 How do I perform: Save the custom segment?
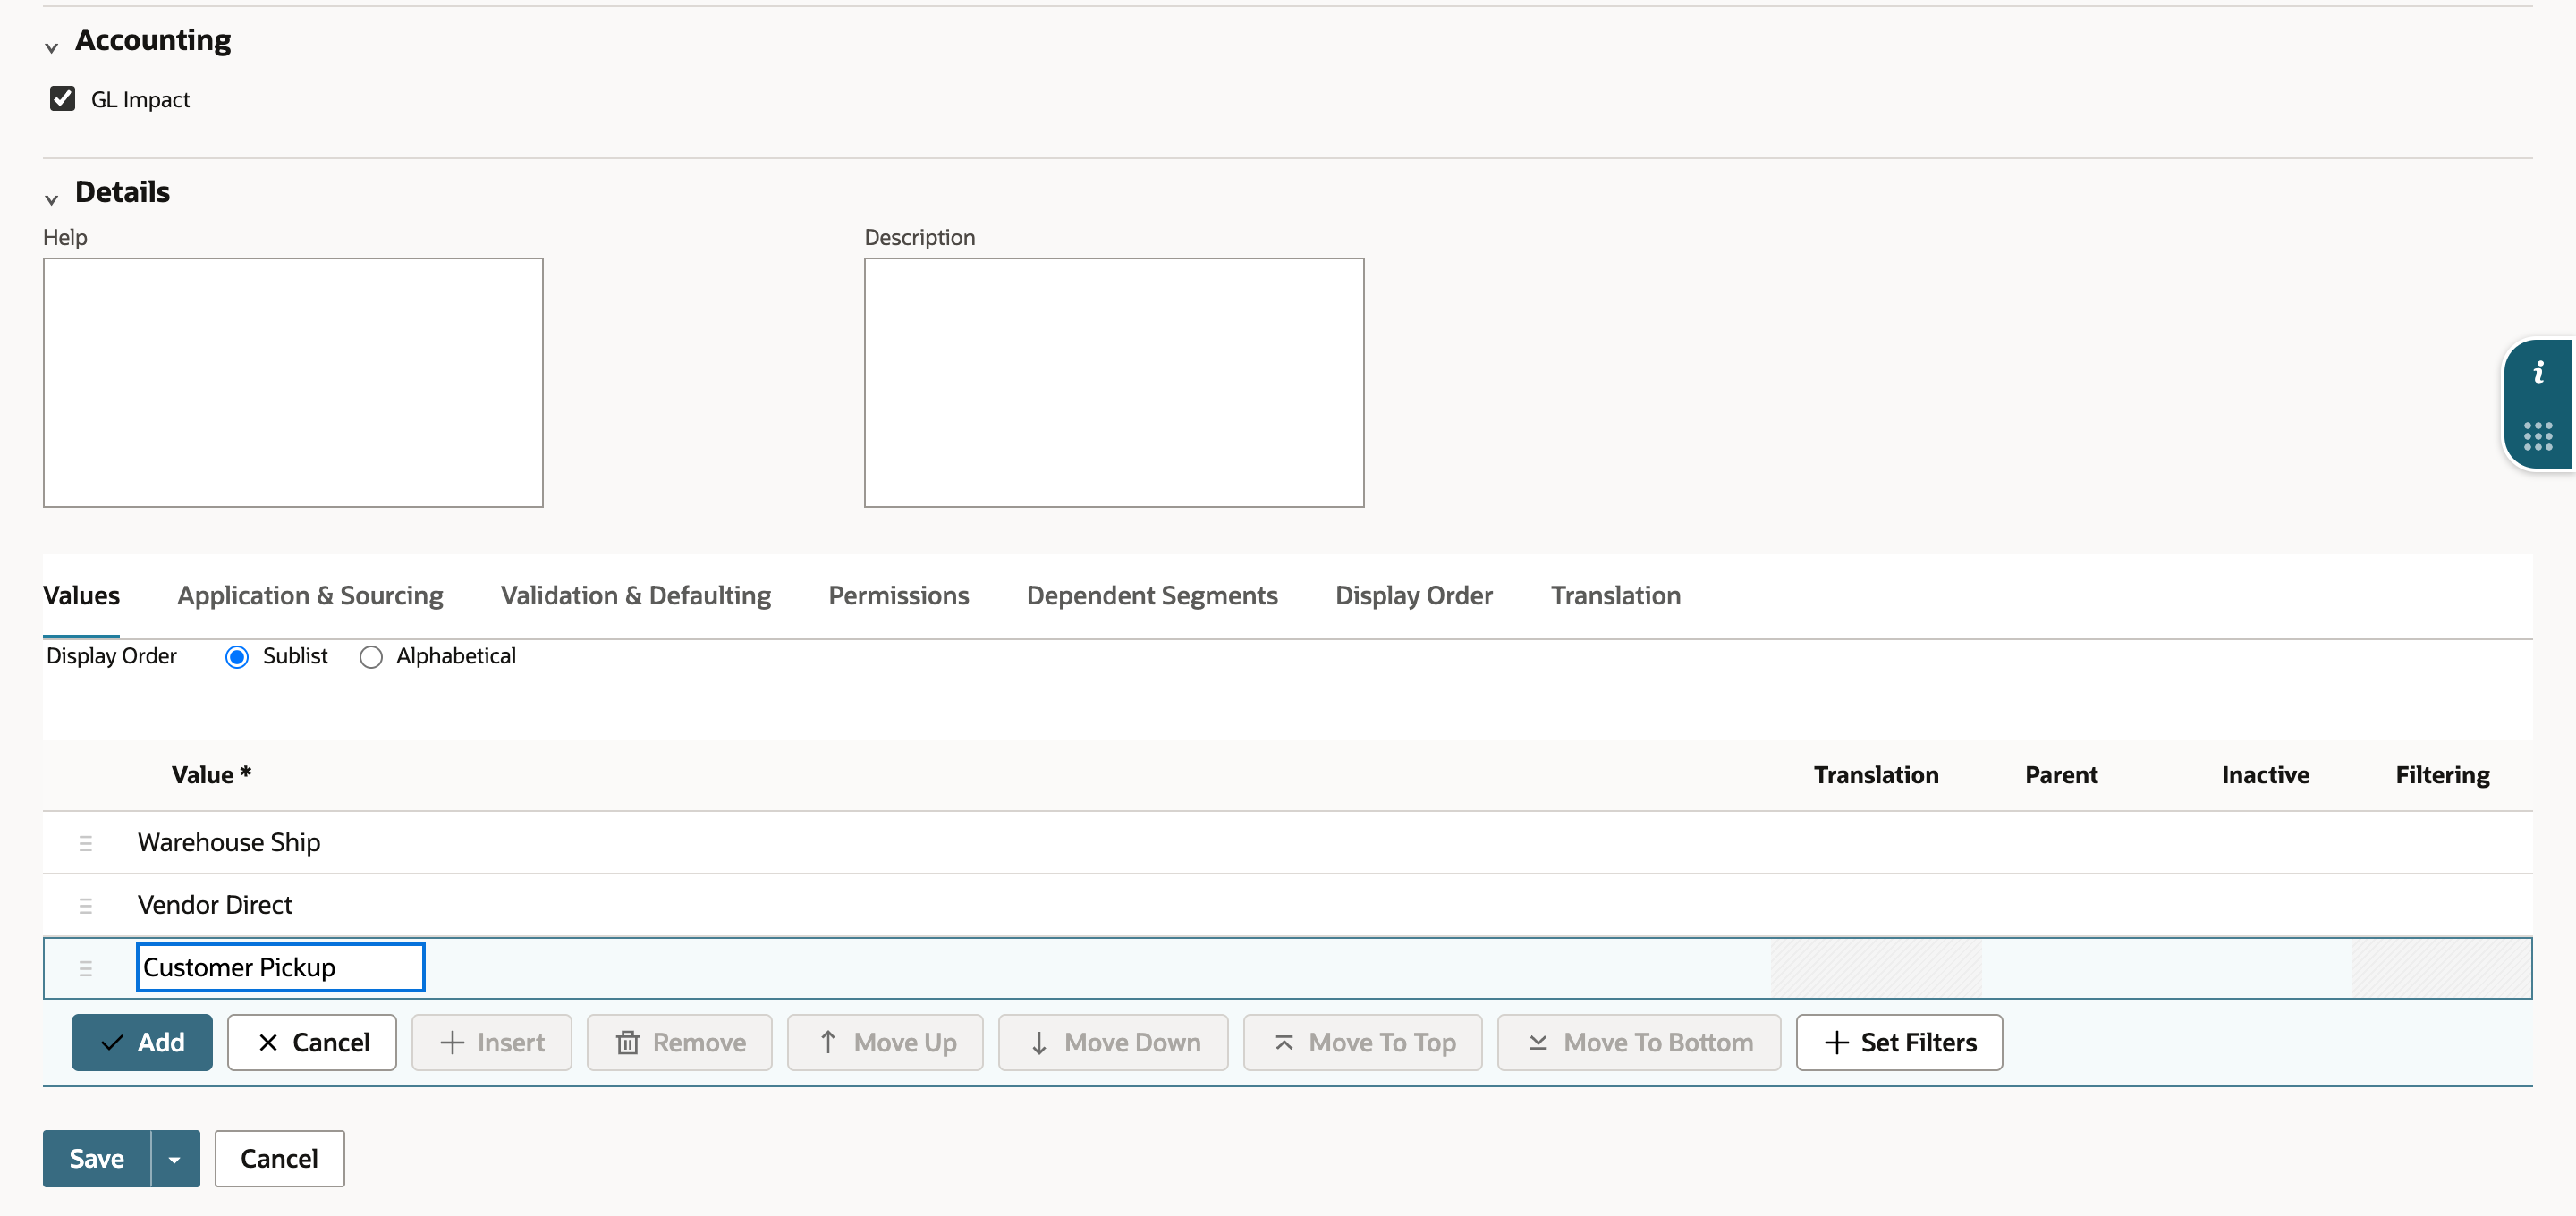coord(97,1159)
